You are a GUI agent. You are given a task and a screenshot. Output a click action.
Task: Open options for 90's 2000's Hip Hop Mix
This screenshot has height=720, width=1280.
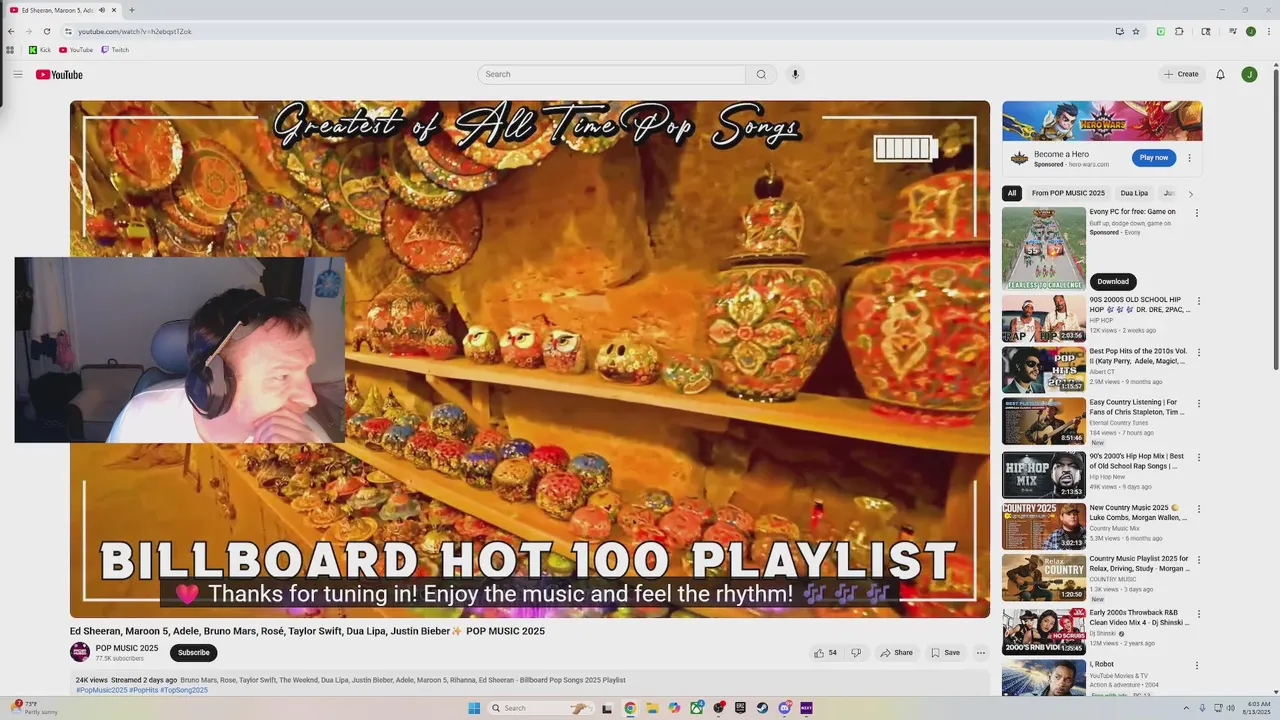1199,457
